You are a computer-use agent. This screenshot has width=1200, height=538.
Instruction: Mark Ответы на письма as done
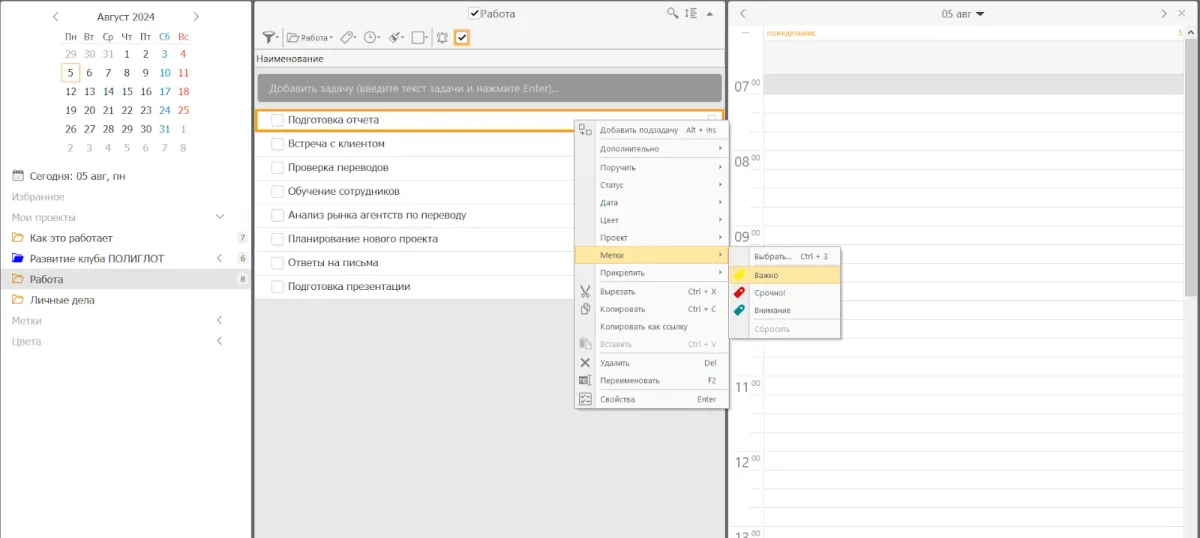pyautogui.click(x=278, y=263)
